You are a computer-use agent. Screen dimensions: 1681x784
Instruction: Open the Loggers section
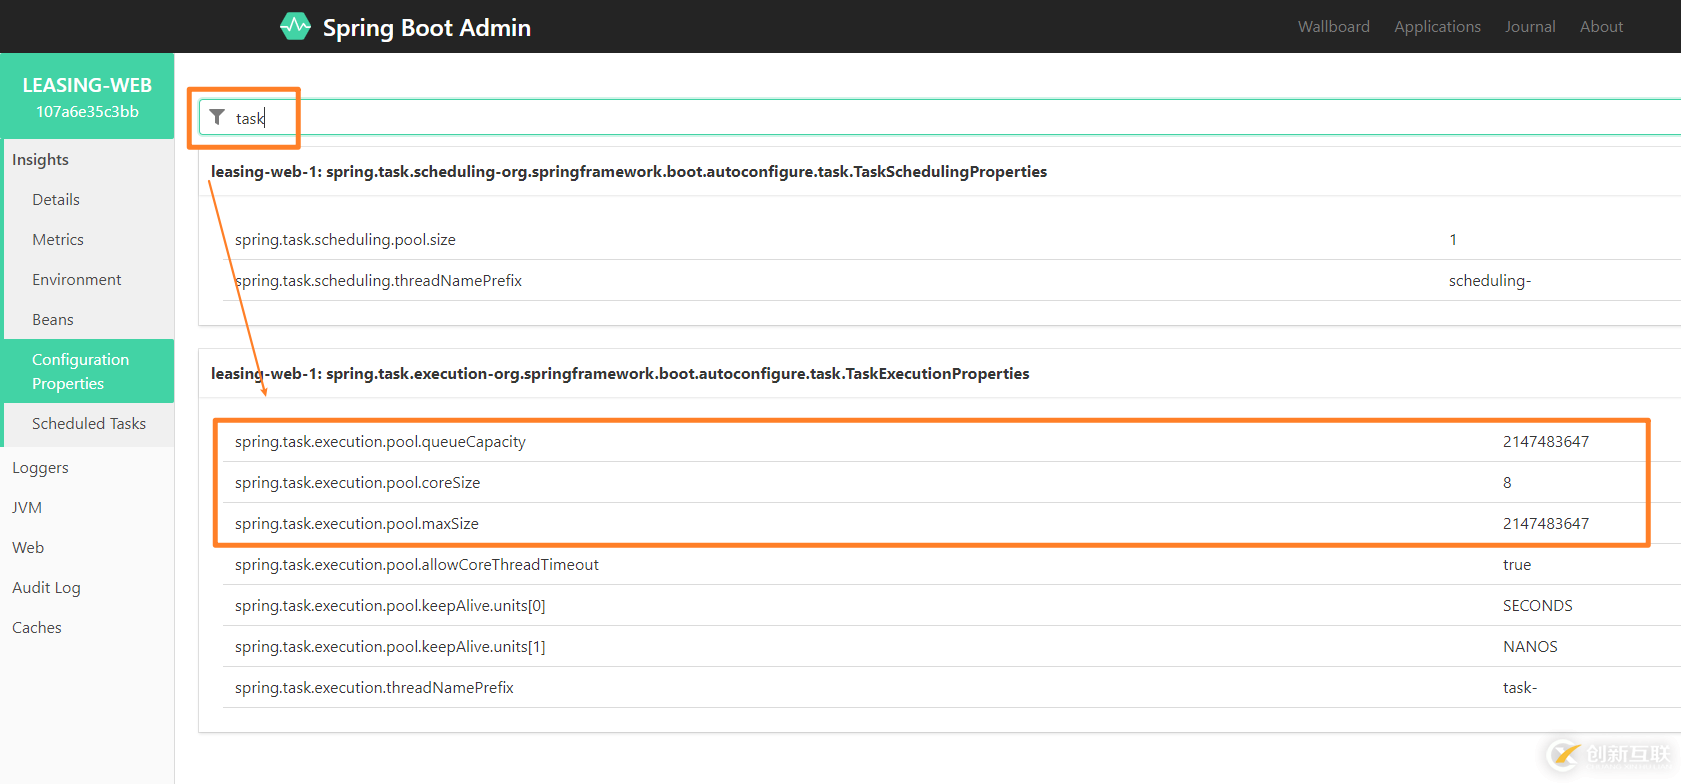click(41, 468)
